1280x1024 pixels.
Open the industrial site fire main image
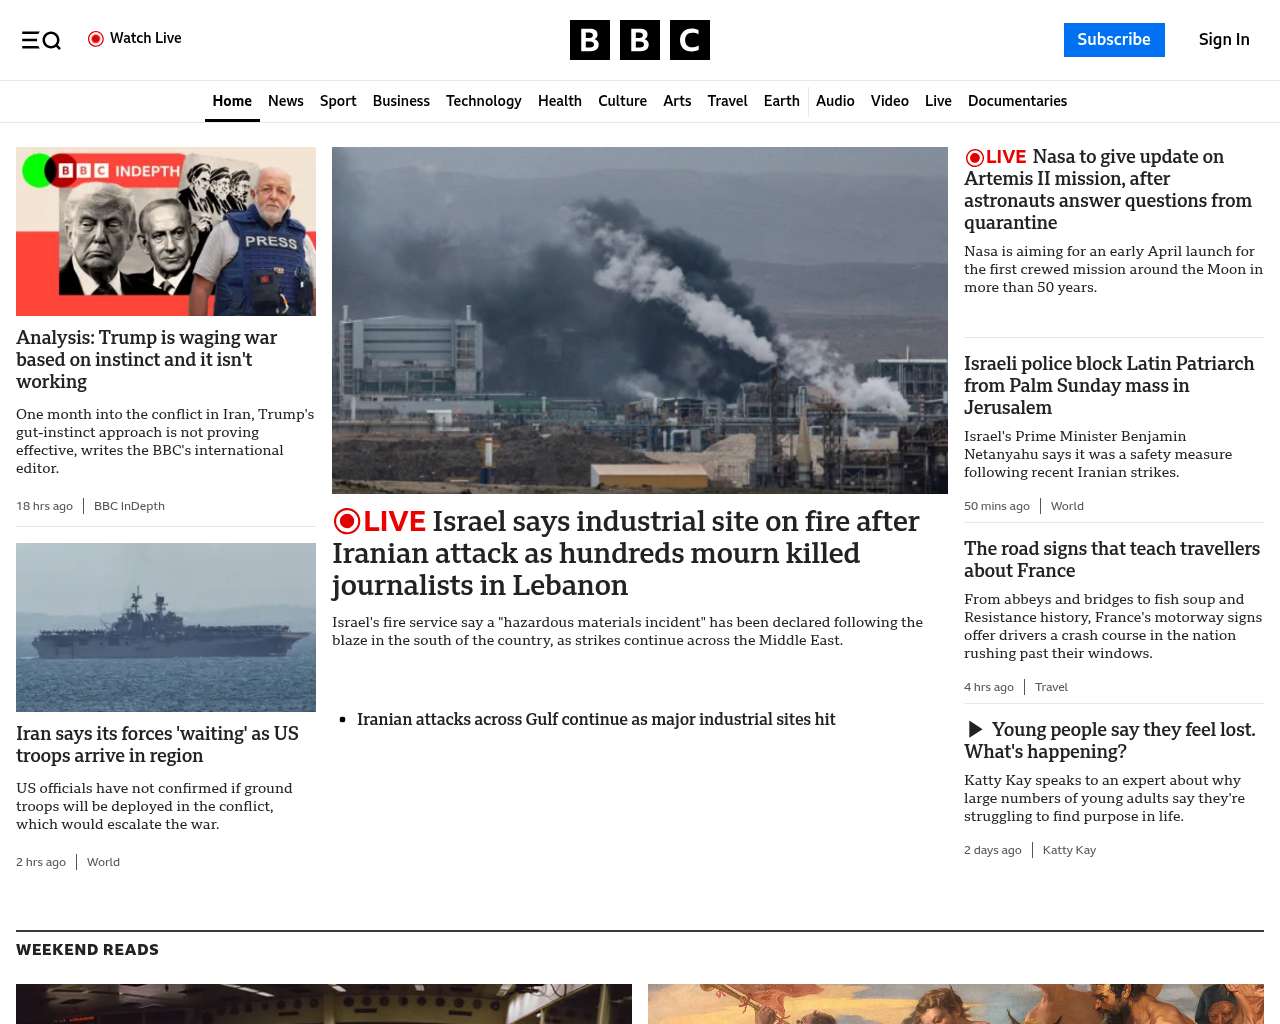tap(640, 320)
